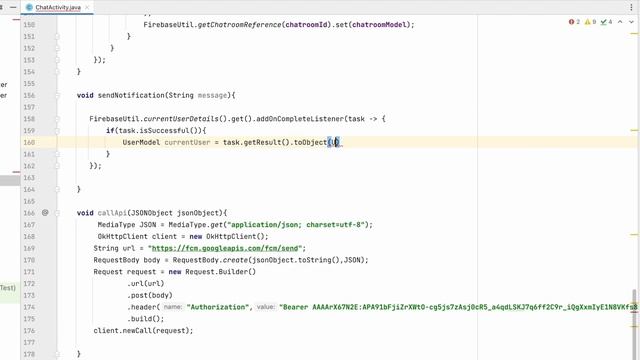640x360 pixels.
Task: Click getChatroomReference on line 150
Action: point(239,24)
